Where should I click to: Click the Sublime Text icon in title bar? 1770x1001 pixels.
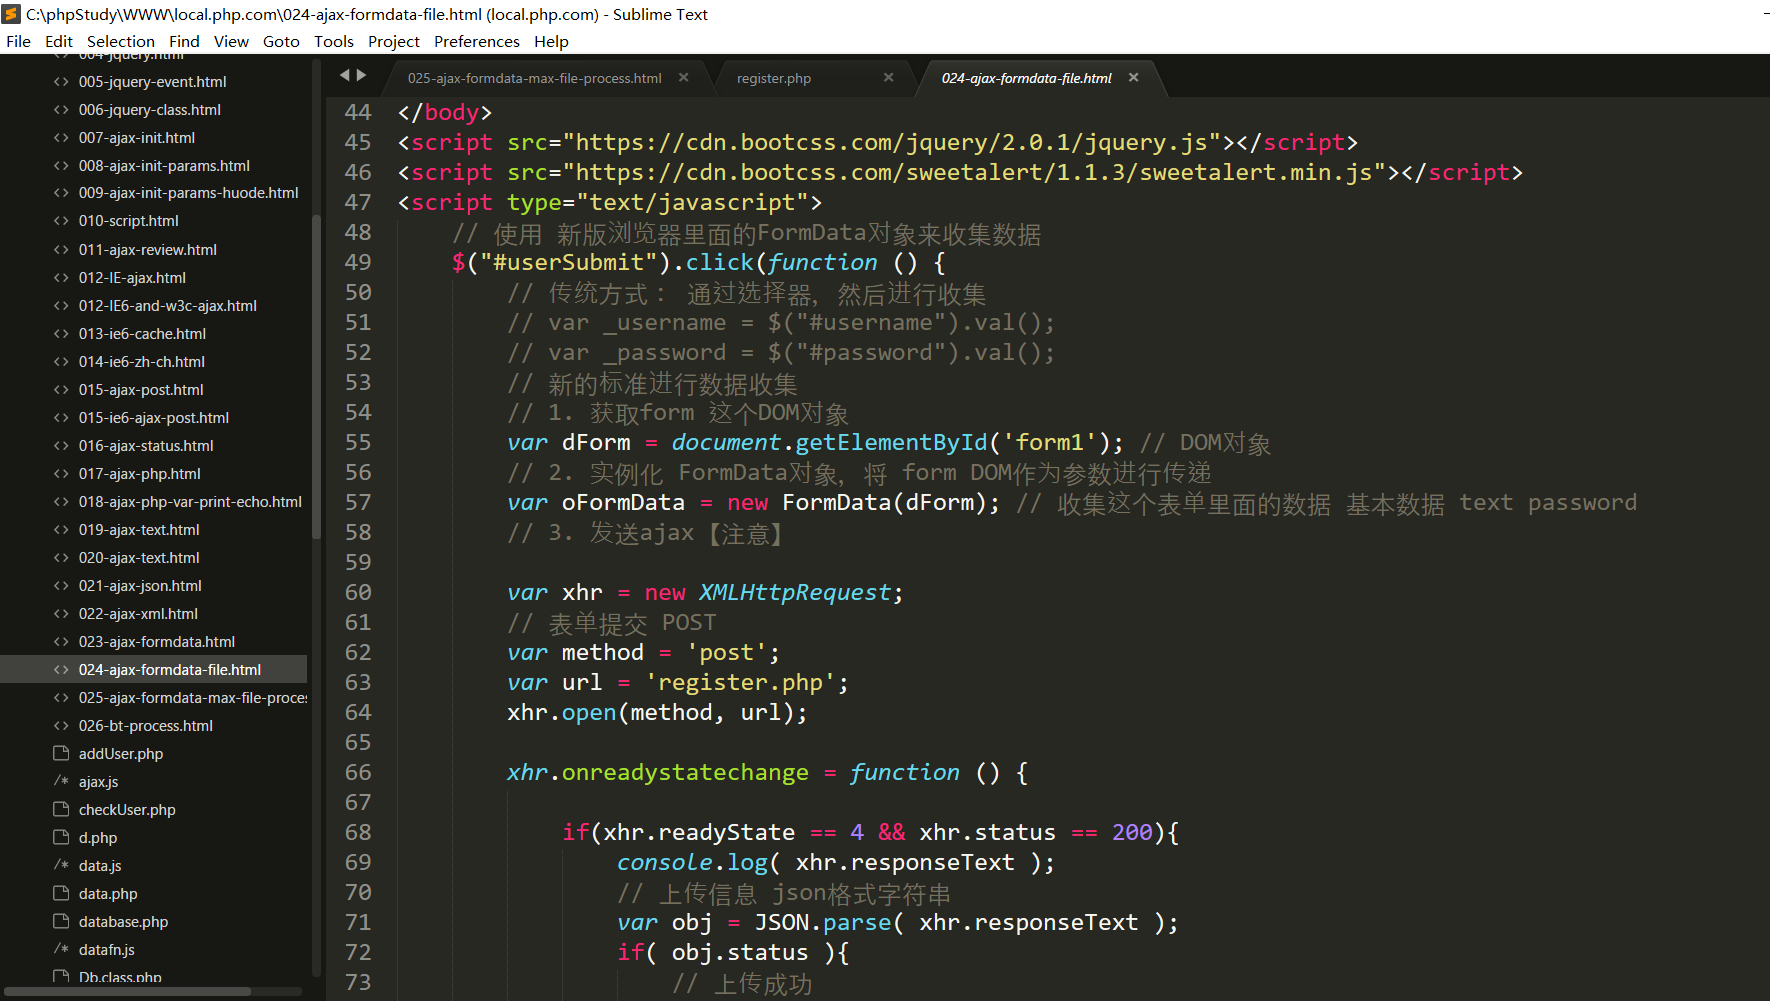click(12, 14)
